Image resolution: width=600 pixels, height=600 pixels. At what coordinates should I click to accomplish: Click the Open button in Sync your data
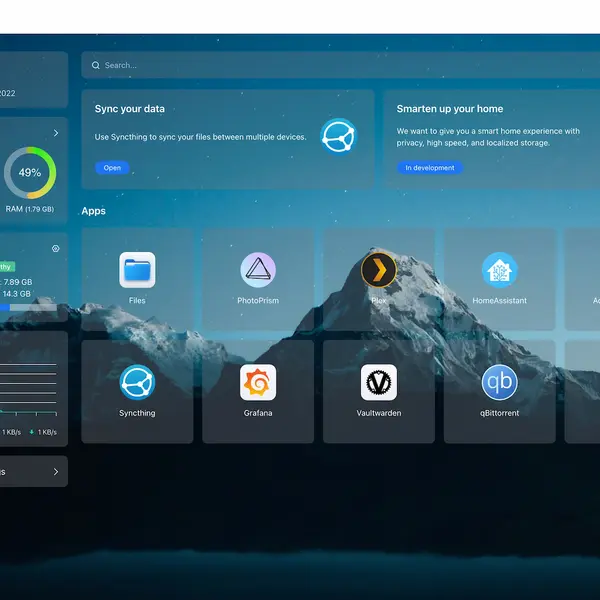(x=112, y=168)
